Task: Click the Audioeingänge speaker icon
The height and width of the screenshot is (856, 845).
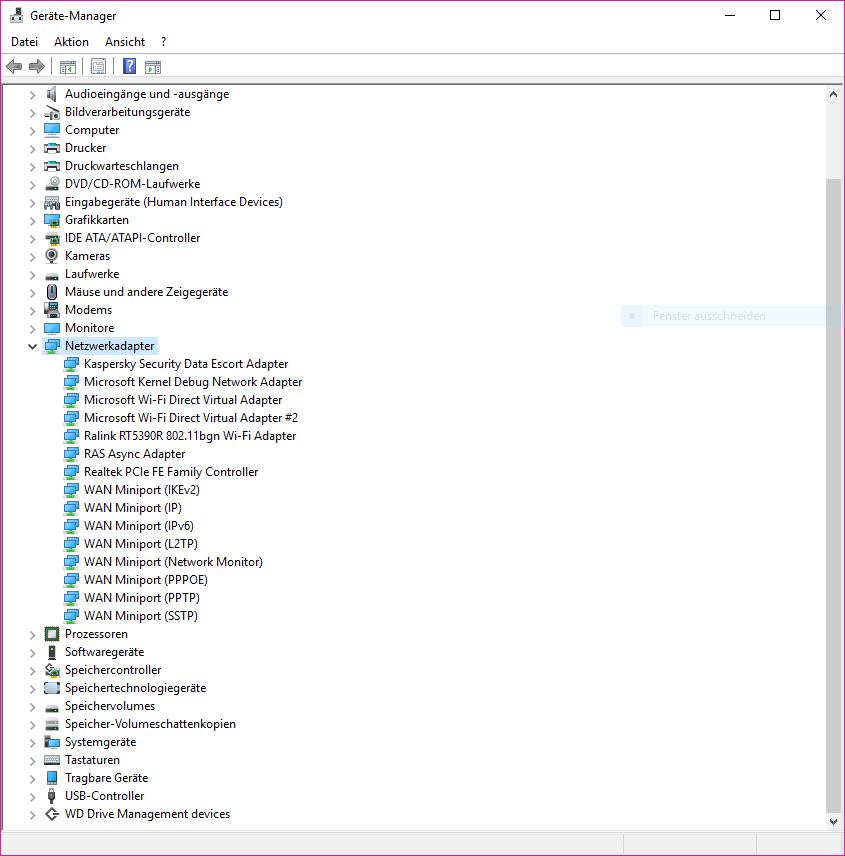Action: point(52,94)
